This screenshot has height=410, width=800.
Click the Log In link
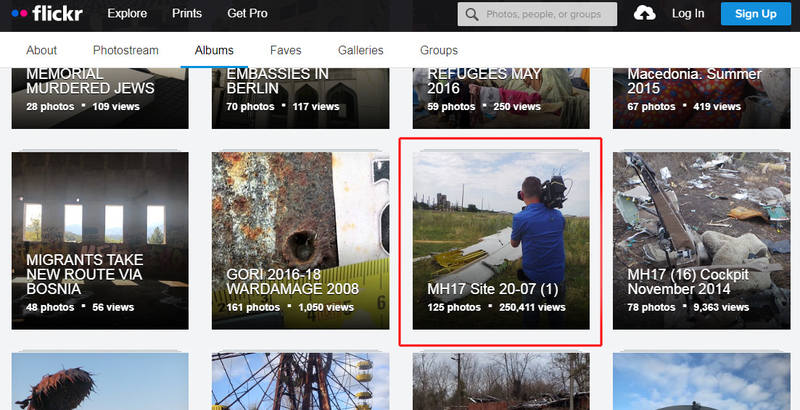tap(688, 14)
